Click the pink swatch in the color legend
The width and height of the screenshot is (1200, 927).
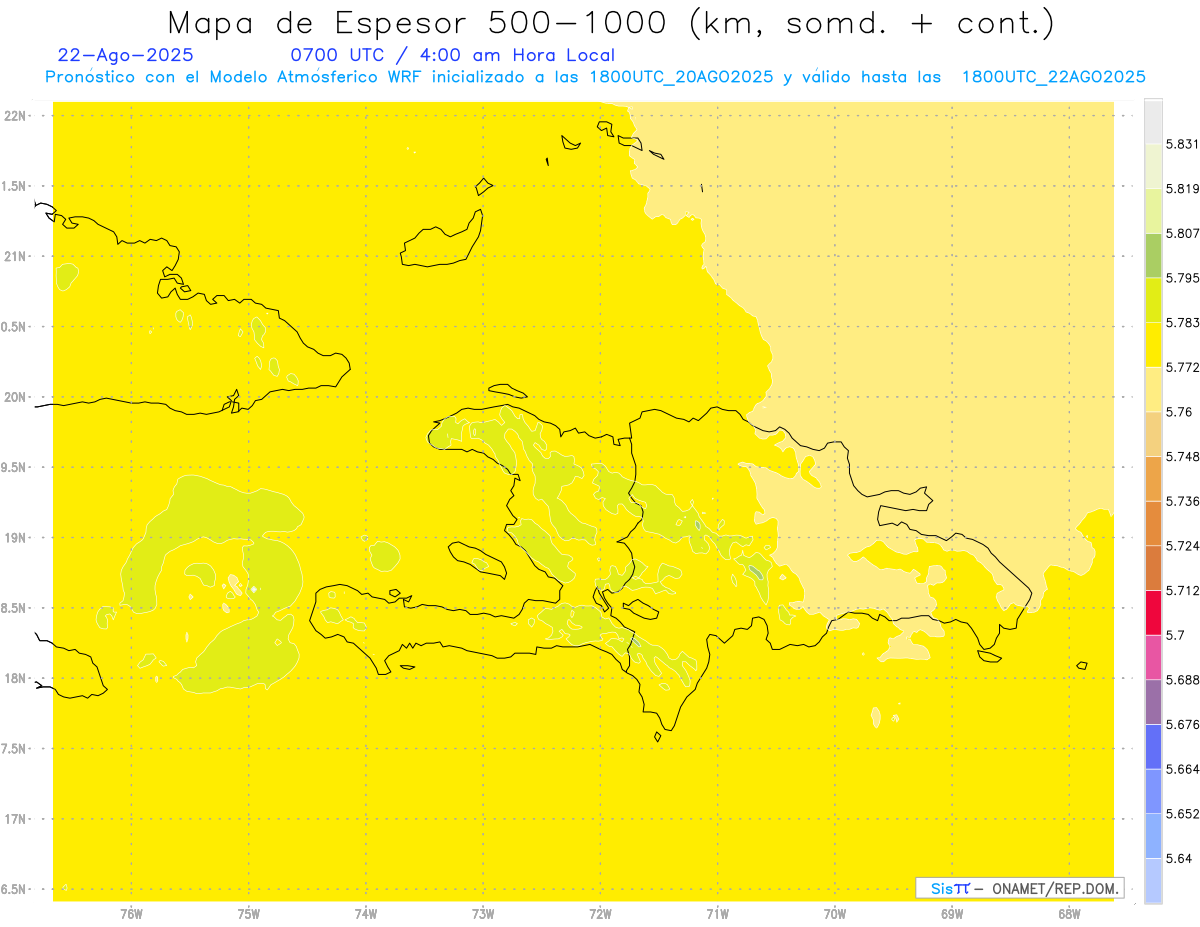click(x=1153, y=657)
